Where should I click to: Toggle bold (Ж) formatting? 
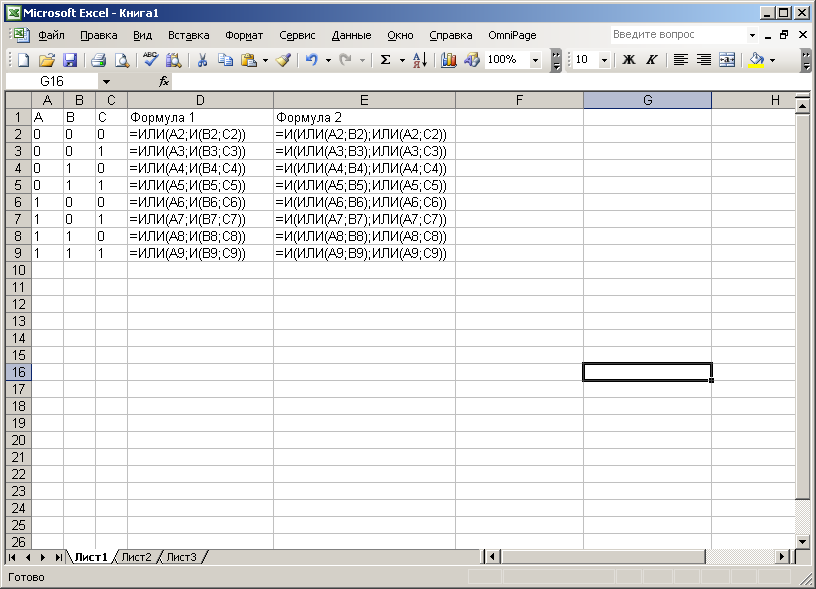point(629,60)
